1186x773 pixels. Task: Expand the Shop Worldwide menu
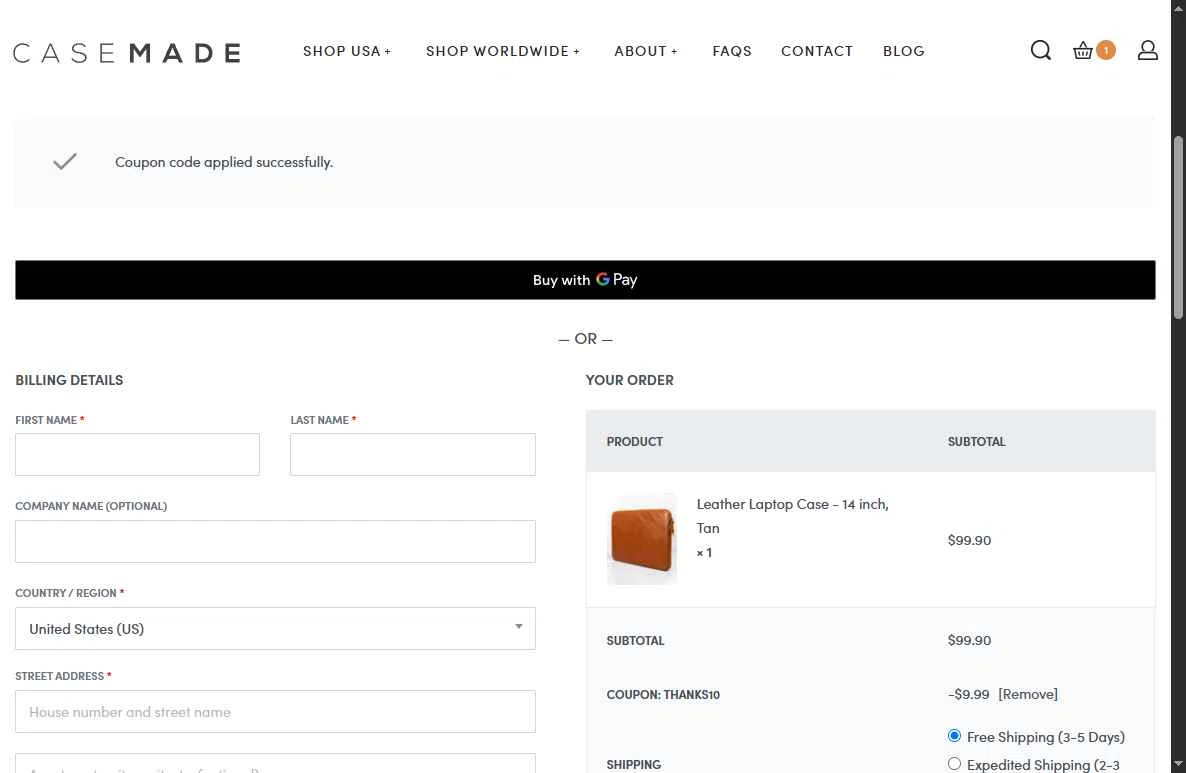click(503, 51)
